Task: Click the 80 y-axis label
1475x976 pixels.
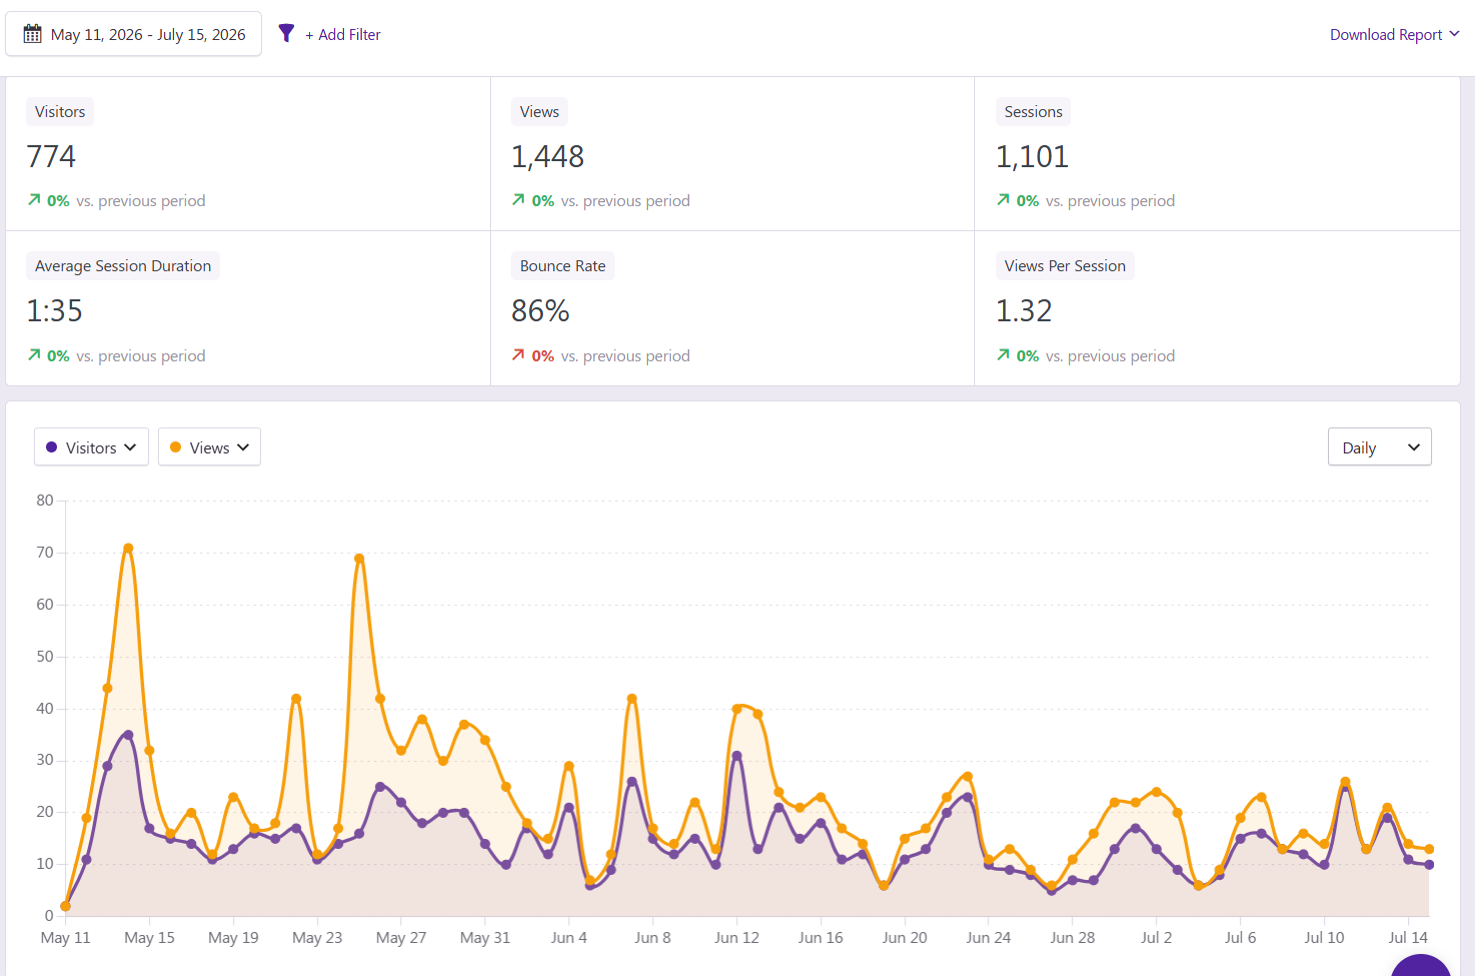Action: [x=45, y=500]
